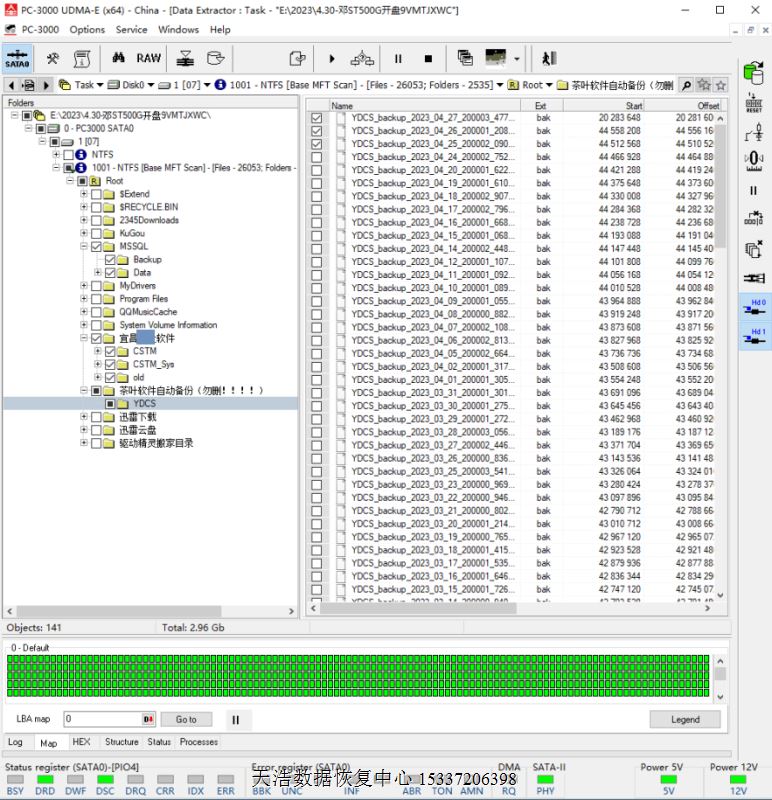The image size is (772, 800).
Task: Switch to the HEX tab
Action: pos(81,742)
